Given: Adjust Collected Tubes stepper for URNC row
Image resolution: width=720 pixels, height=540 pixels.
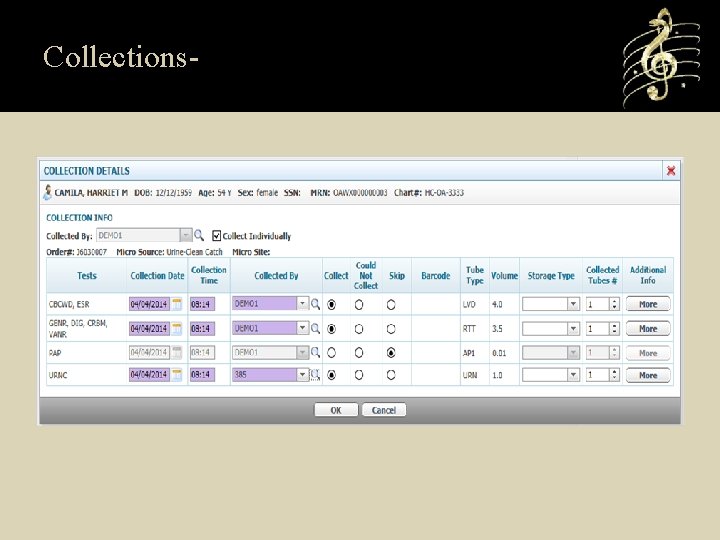Looking at the screenshot, I should 614,375.
